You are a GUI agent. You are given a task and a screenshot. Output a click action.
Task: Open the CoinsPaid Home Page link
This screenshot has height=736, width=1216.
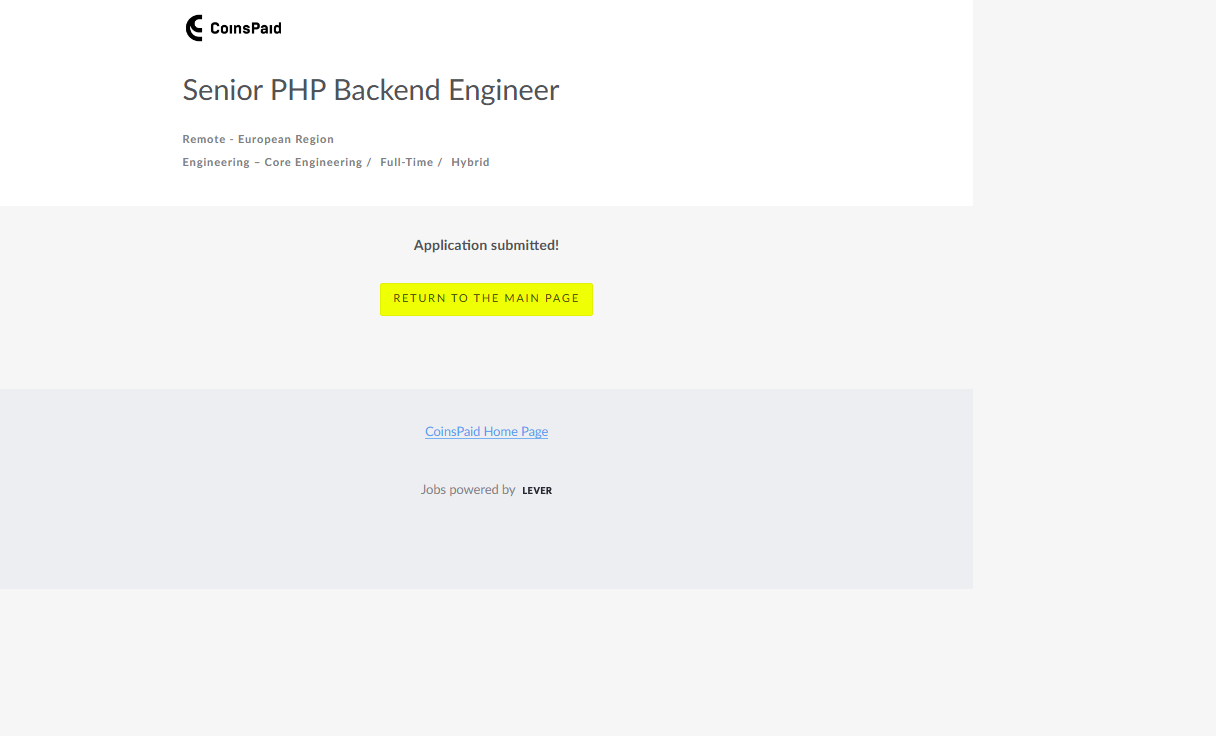[x=486, y=432]
